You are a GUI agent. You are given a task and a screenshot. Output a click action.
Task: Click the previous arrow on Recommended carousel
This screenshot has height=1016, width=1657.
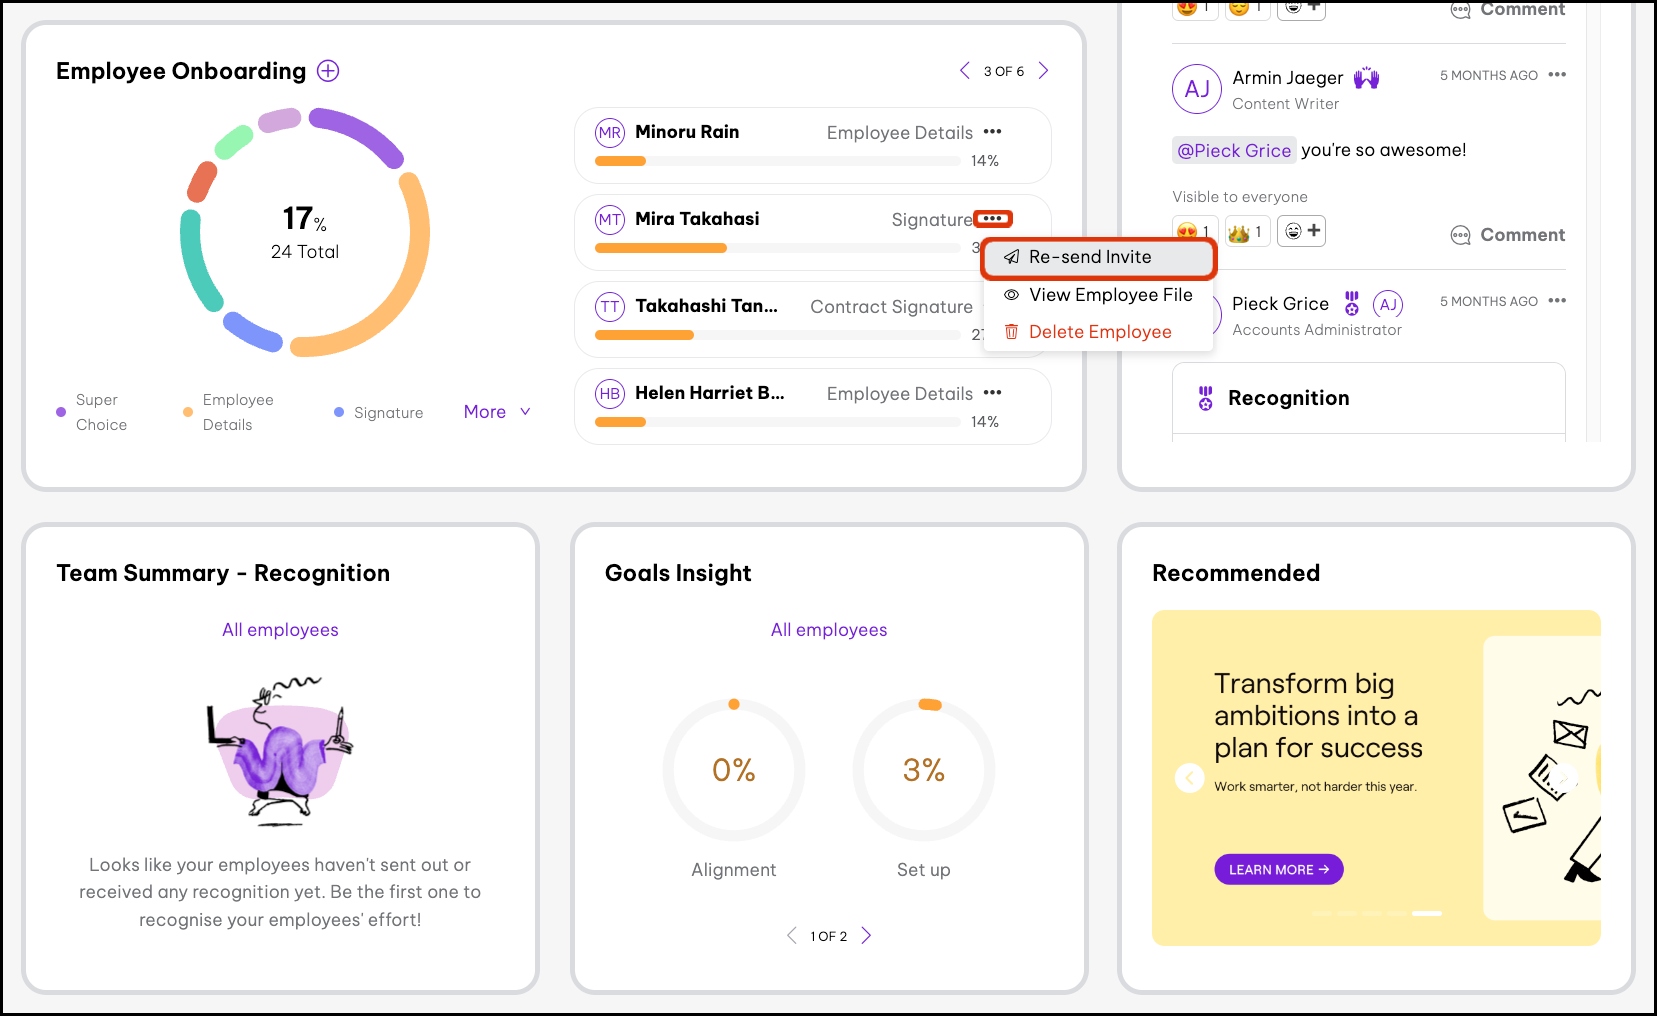pyautogui.click(x=1189, y=778)
